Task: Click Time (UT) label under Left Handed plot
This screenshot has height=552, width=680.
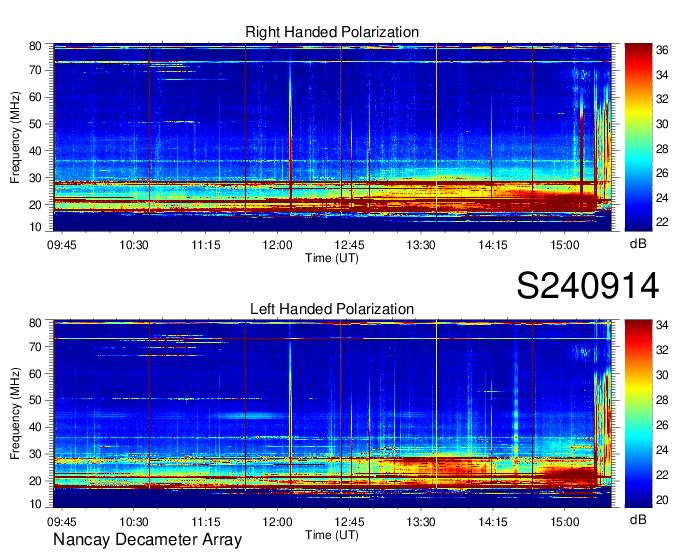Action: point(332,535)
